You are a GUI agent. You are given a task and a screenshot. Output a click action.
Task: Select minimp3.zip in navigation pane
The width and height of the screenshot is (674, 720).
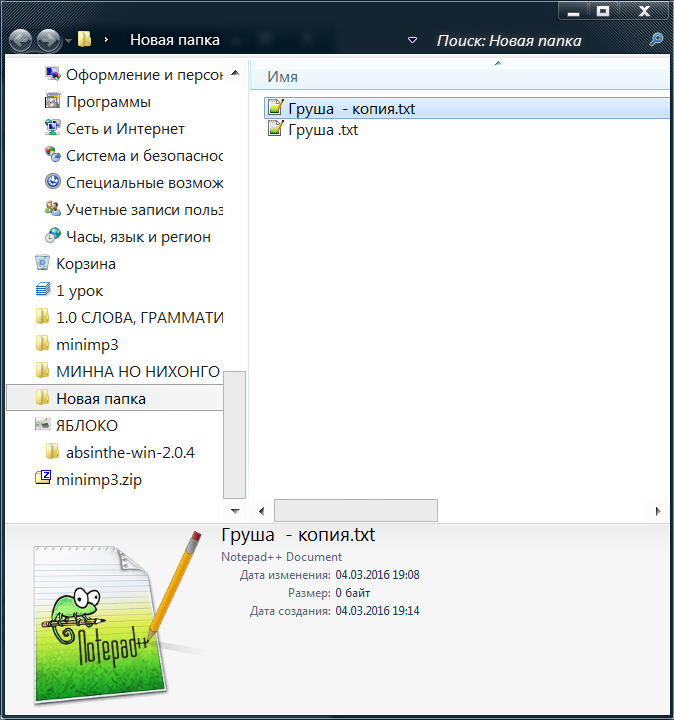[x=99, y=480]
